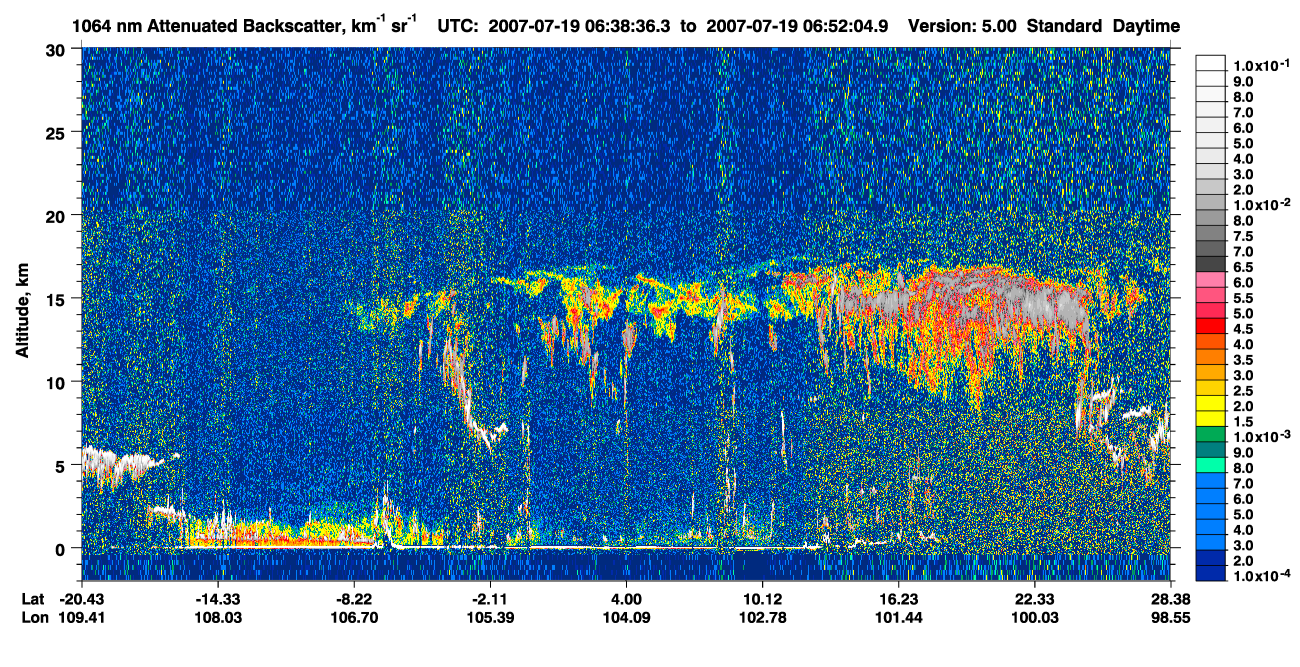Click latitude value "22.33"
The image size is (1300, 667).
click(x=1034, y=599)
